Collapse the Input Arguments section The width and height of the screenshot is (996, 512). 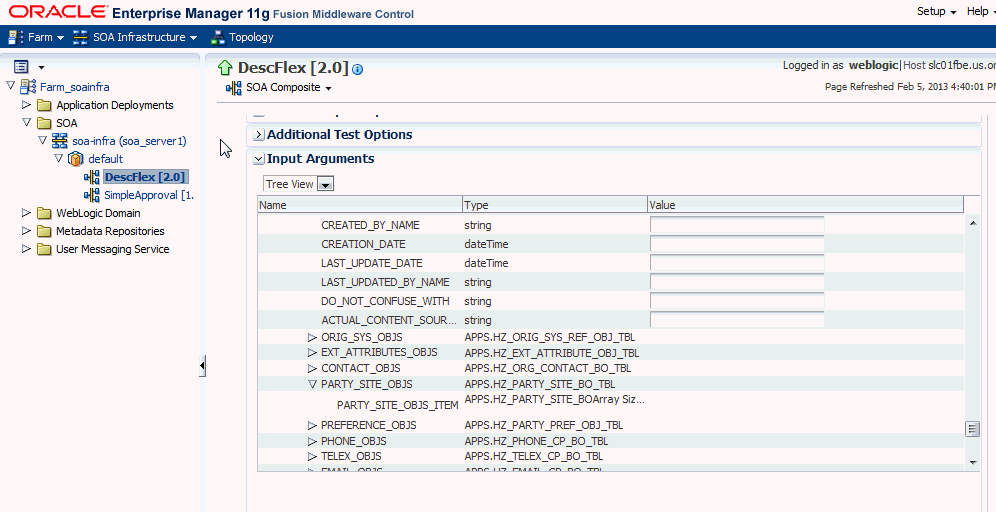click(x=259, y=159)
